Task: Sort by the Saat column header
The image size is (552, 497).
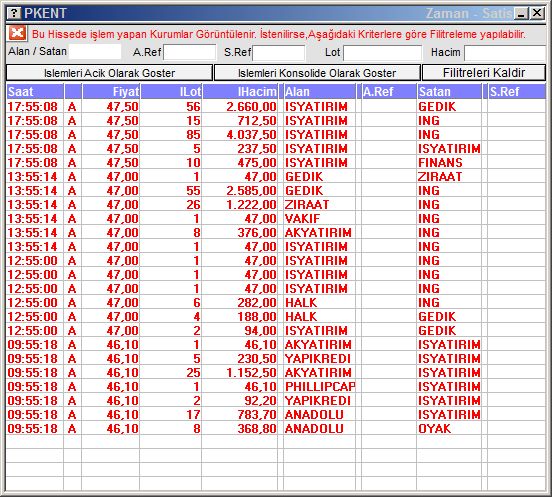Action: click(34, 92)
